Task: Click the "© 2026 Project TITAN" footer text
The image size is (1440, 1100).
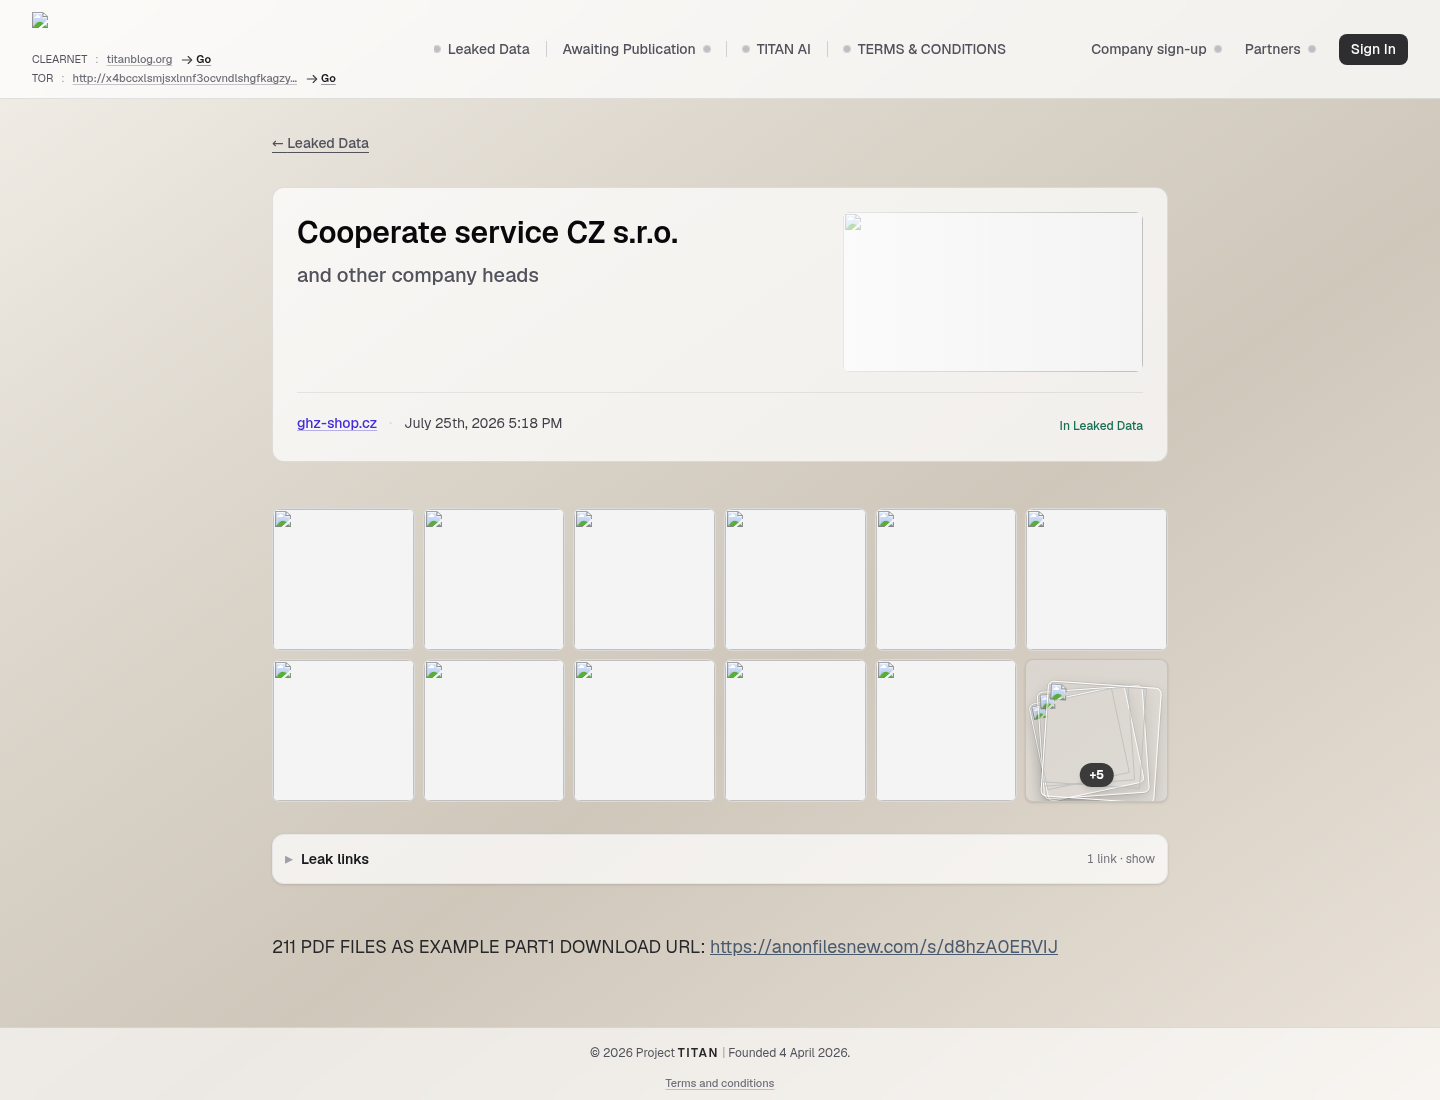Action: coord(654,1053)
